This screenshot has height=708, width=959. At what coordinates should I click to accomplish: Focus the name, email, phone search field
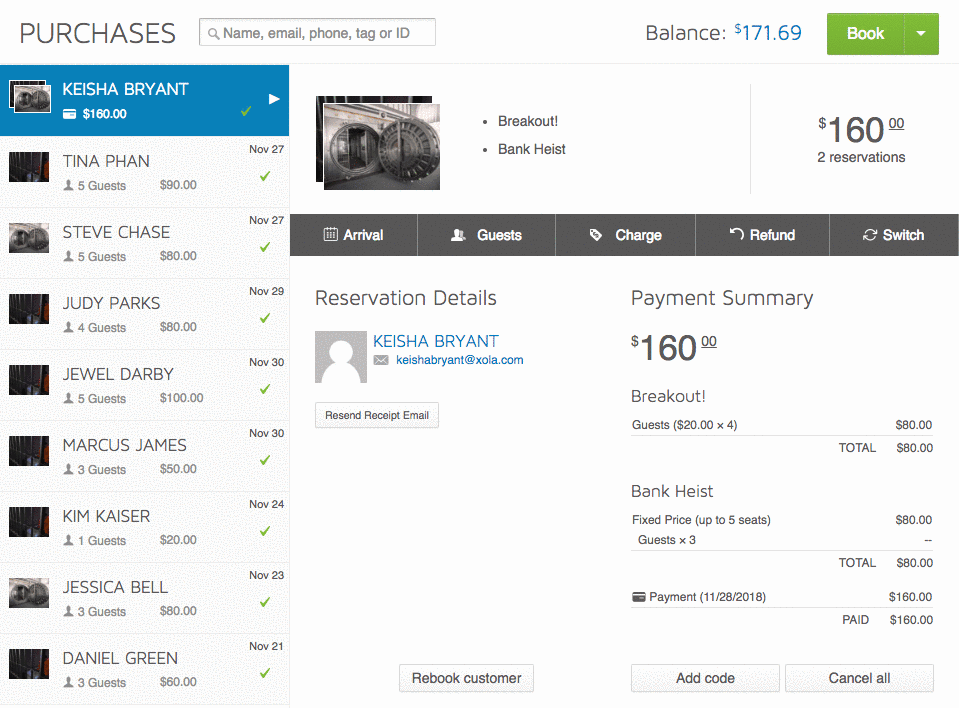(317, 32)
